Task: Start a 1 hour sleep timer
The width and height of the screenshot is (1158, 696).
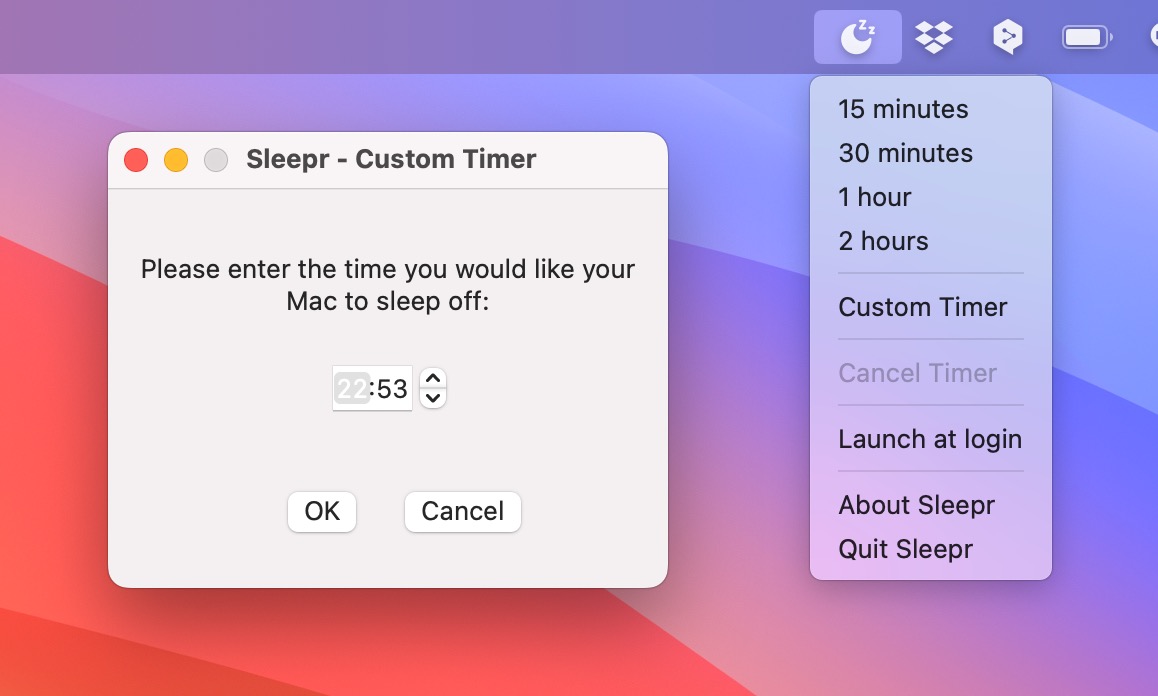Action: coord(874,197)
